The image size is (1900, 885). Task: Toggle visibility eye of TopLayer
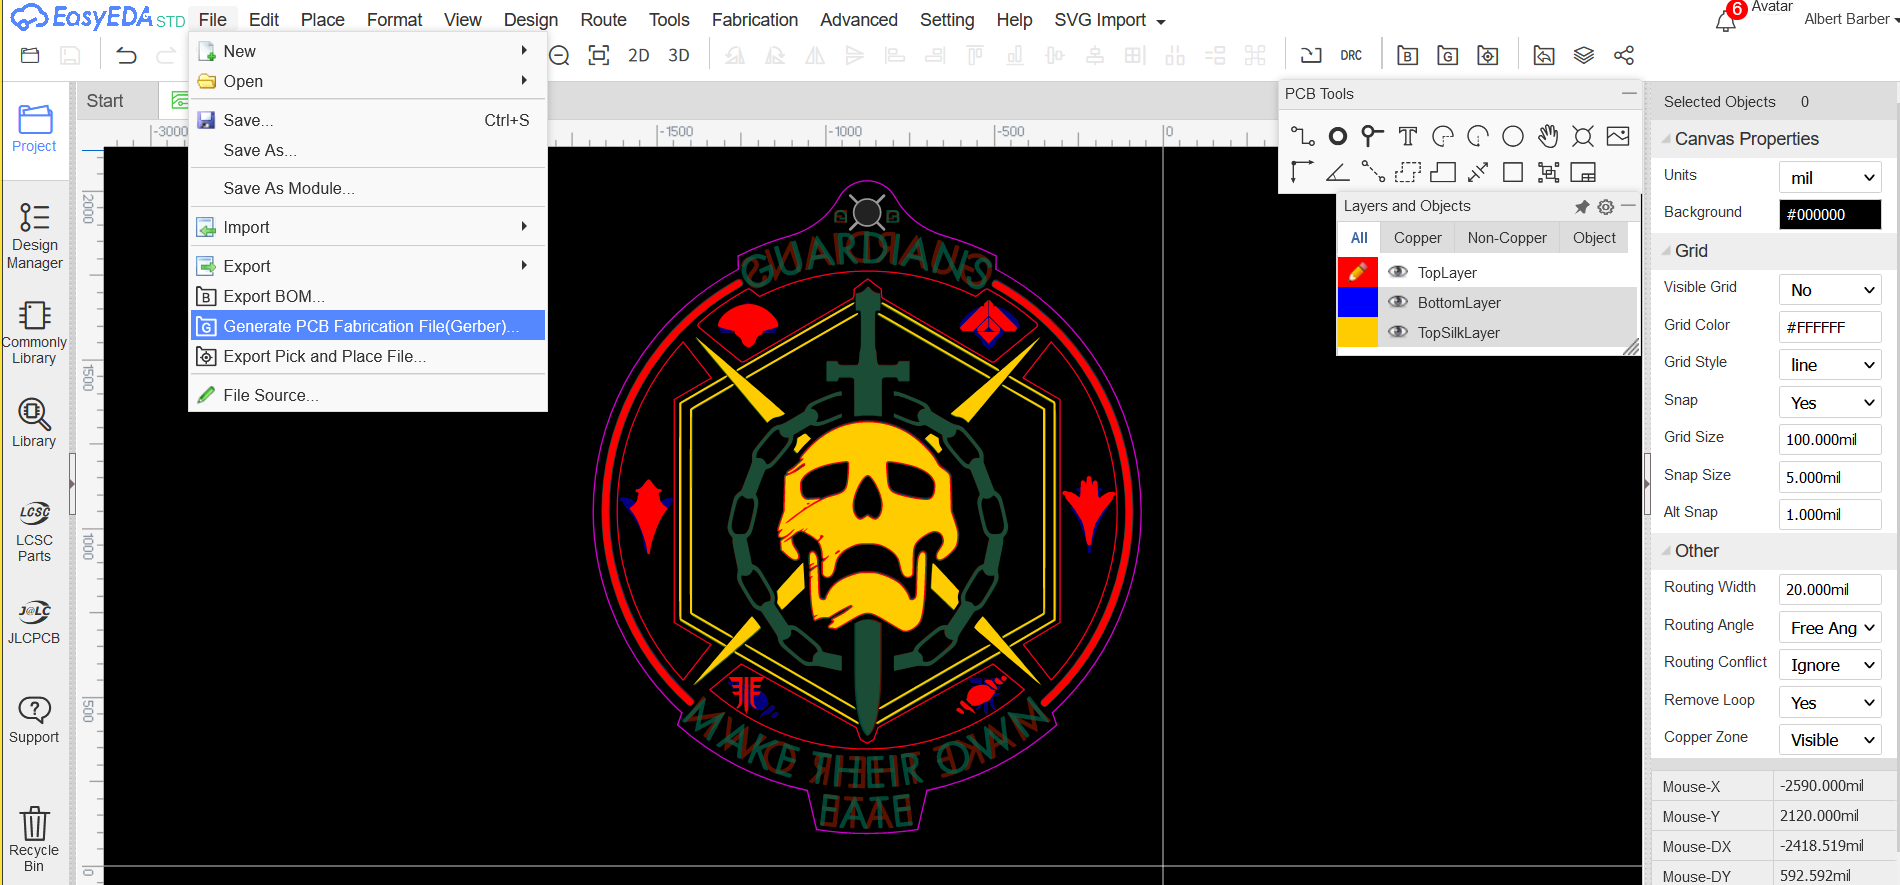[1398, 272]
